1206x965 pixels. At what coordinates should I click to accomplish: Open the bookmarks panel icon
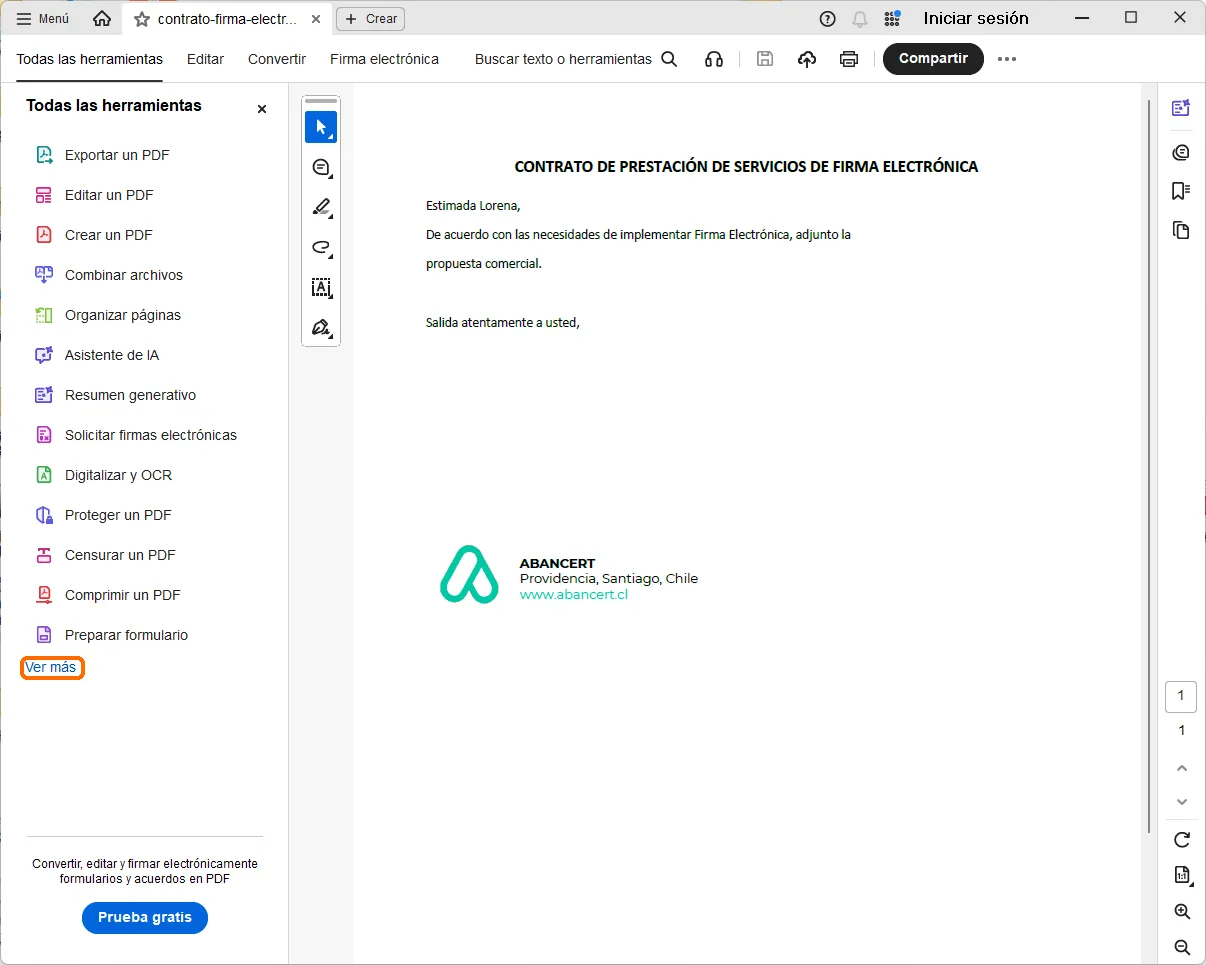[1181, 191]
